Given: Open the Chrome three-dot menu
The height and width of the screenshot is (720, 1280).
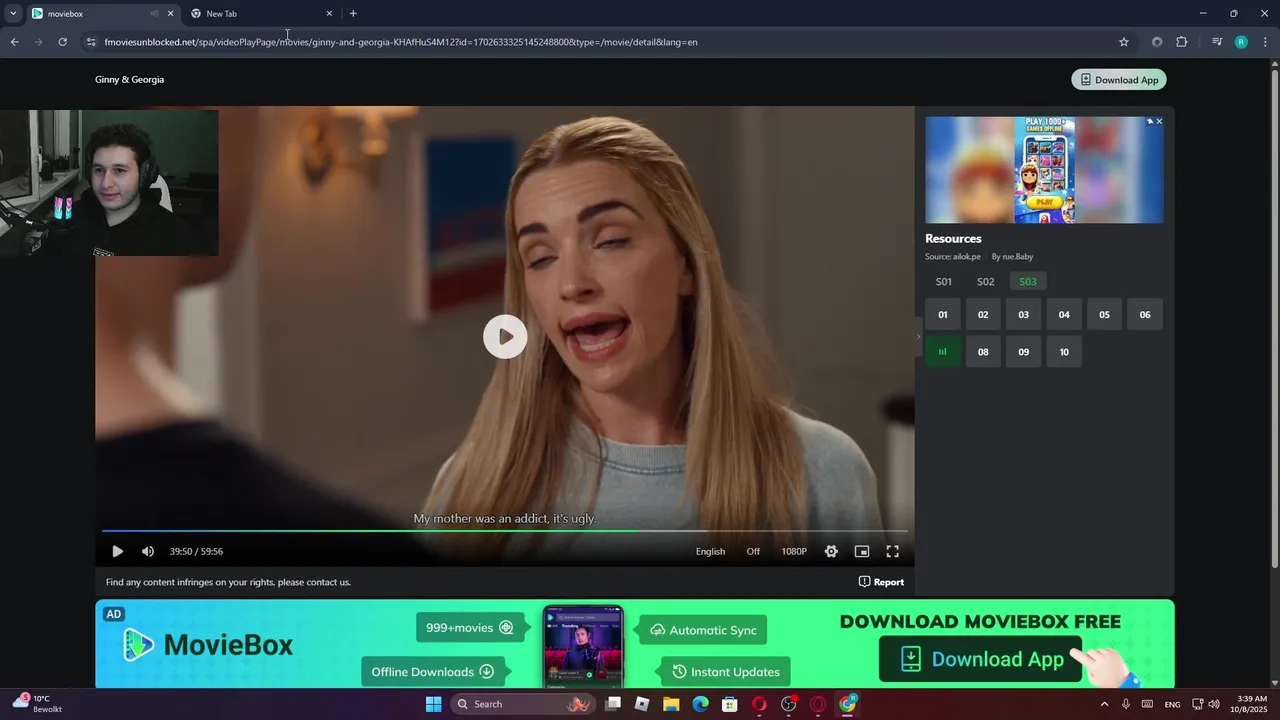Looking at the screenshot, I should pos(1266,42).
